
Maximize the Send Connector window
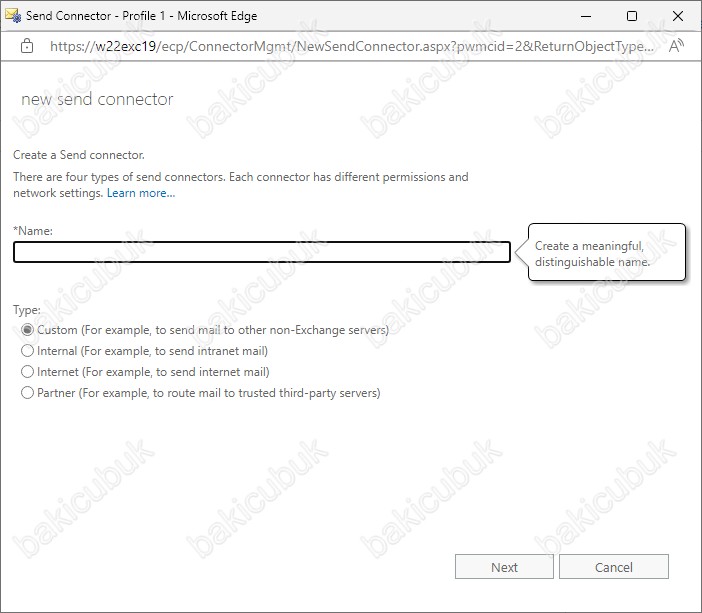[632, 16]
